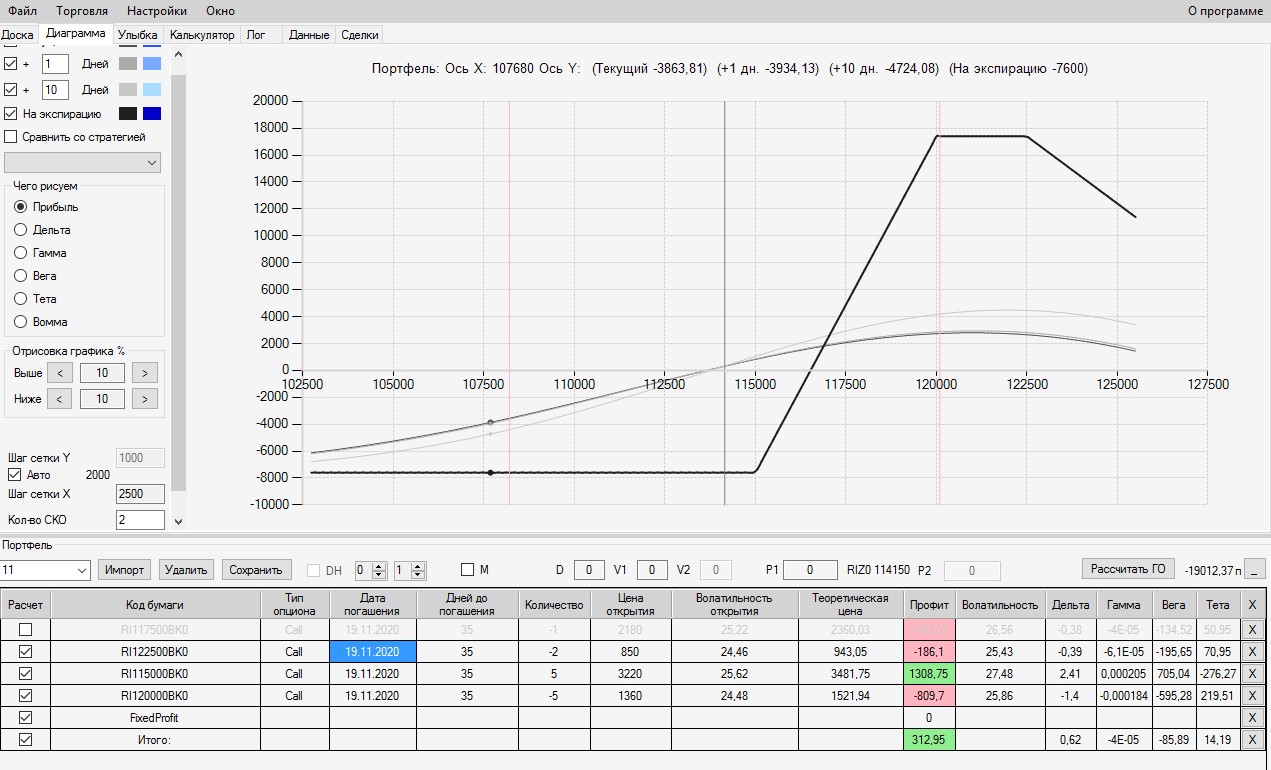Toggle the Авто grid step checkbox

pos(14,475)
